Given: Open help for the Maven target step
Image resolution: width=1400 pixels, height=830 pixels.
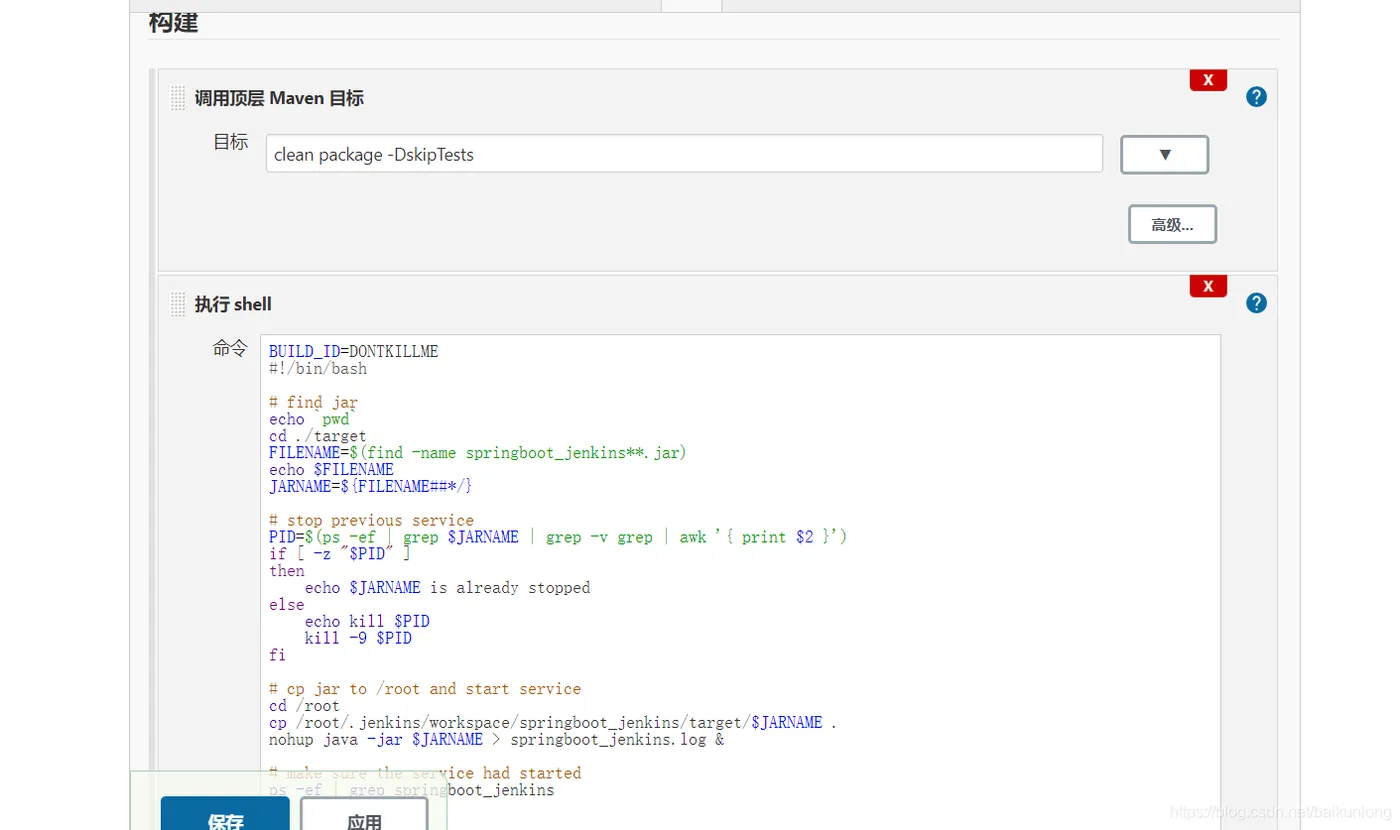Looking at the screenshot, I should [x=1257, y=97].
